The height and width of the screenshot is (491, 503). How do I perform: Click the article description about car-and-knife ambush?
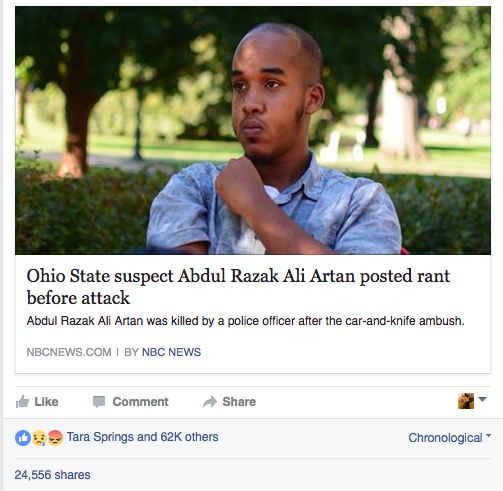[245, 321]
